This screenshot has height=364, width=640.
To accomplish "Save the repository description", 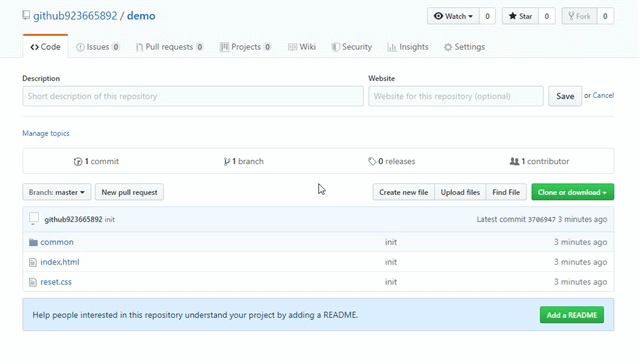I will [x=565, y=96].
